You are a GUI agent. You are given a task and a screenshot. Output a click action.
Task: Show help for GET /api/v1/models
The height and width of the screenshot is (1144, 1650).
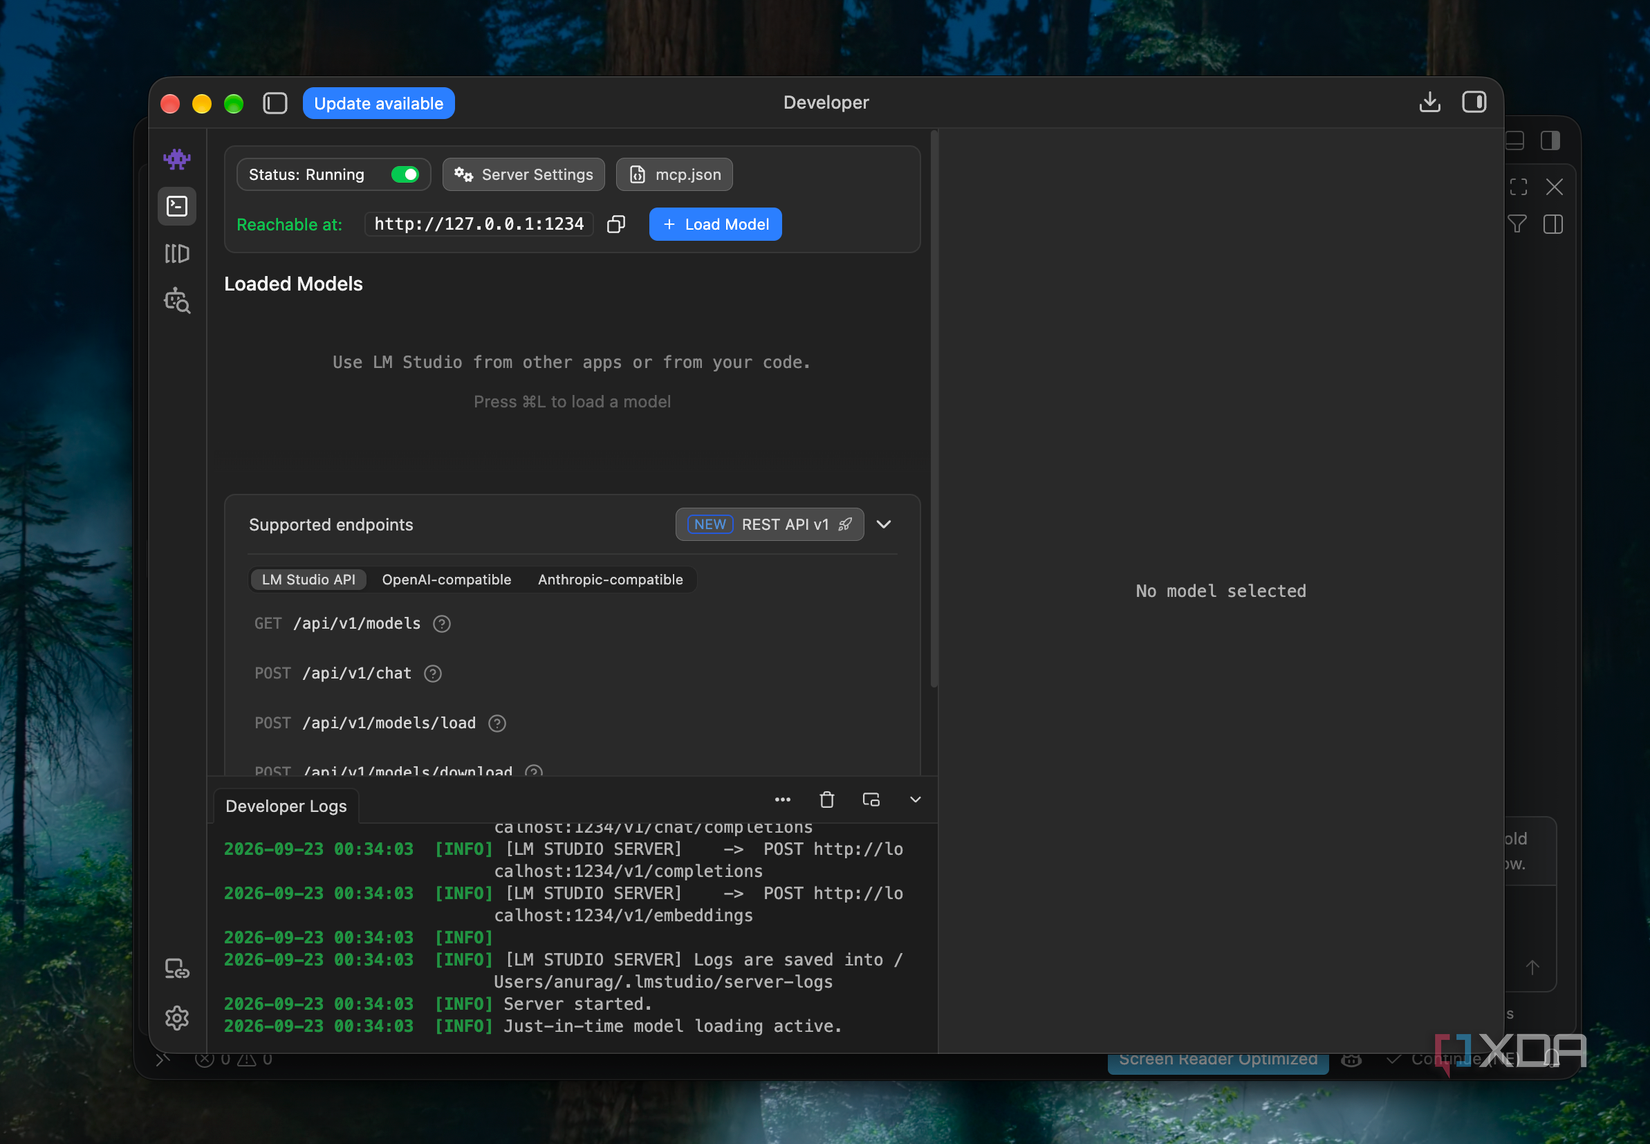[442, 624]
